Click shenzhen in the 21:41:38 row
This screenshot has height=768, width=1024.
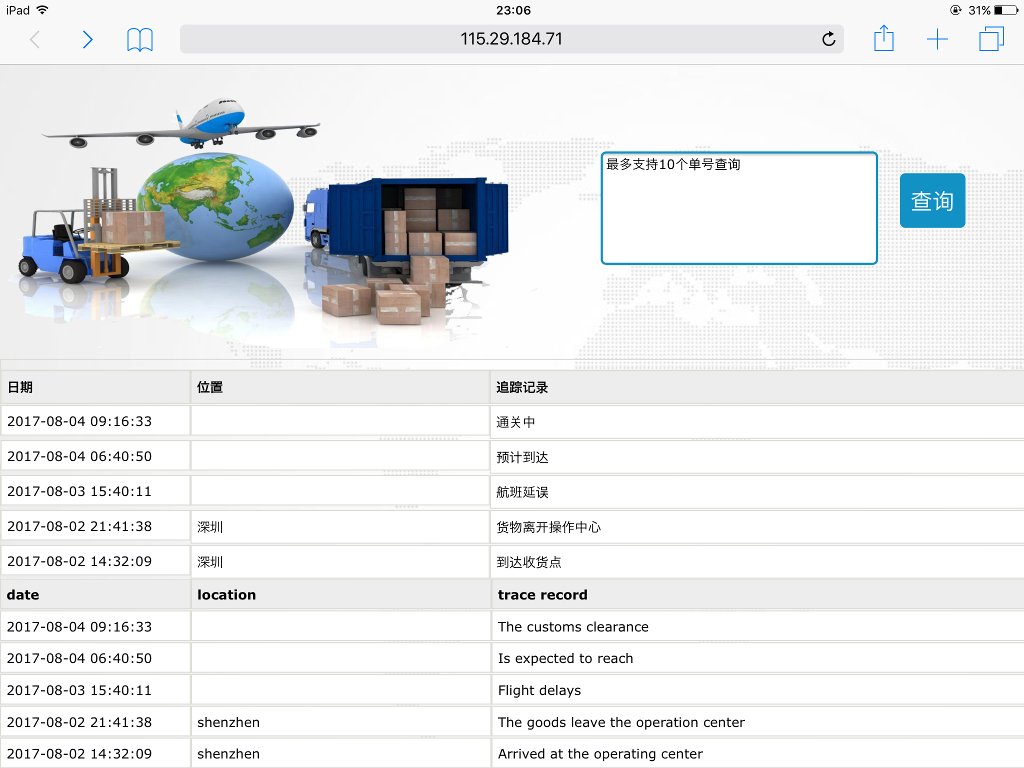pyautogui.click(x=229, y=722)
